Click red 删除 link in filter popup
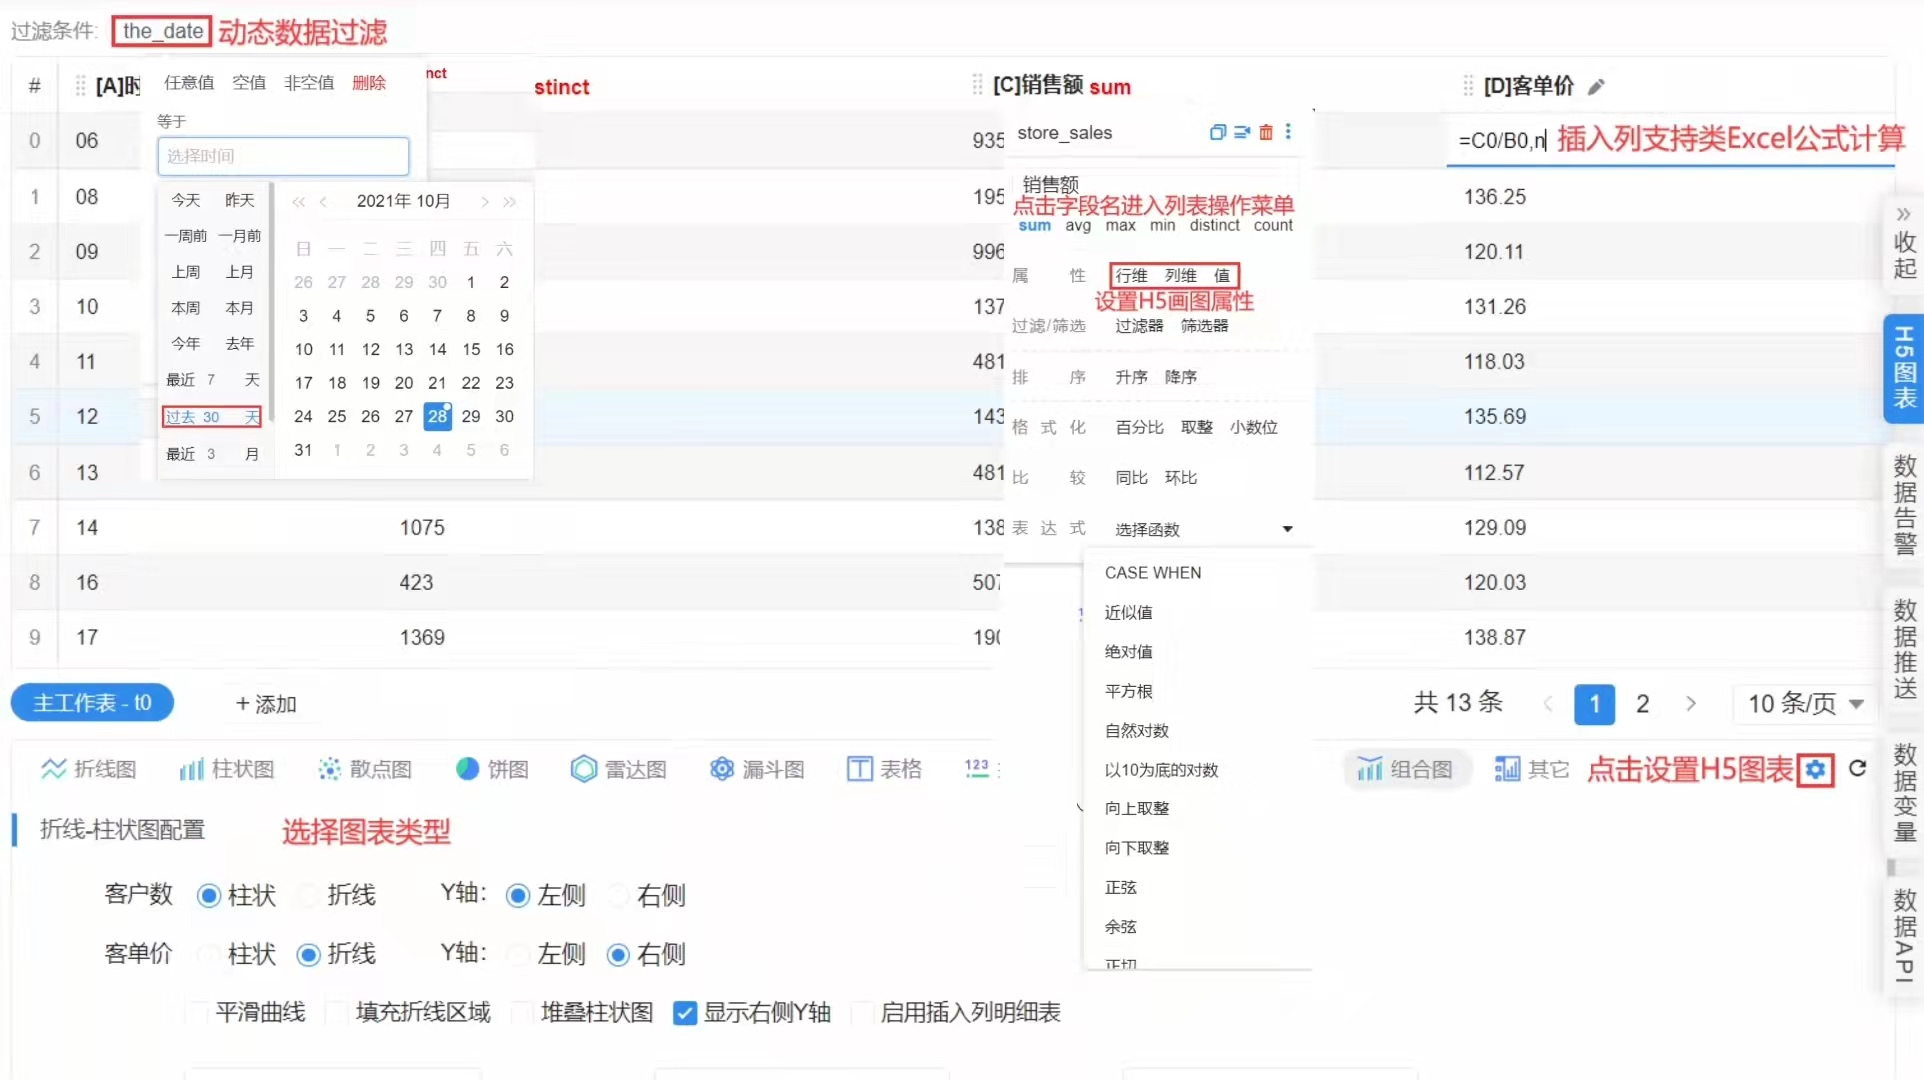1924x1080 pixels. (369, 82)
